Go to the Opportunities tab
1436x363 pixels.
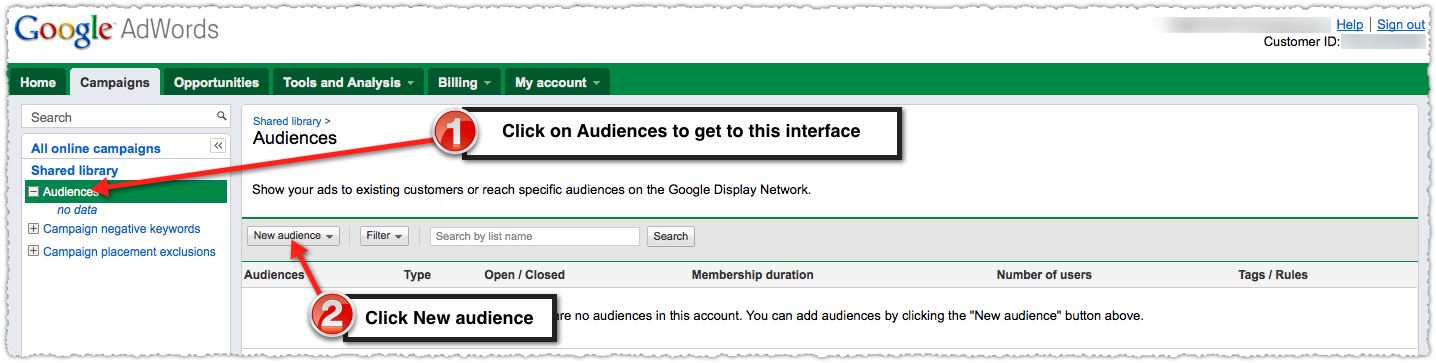coord(216,83)
